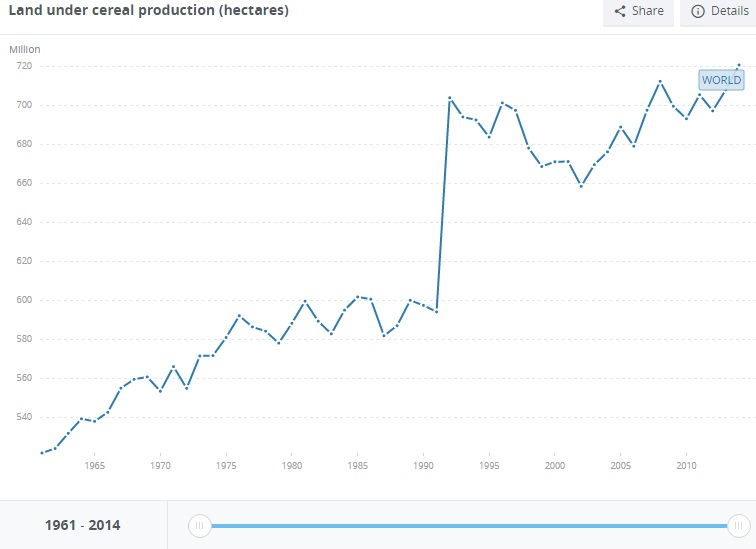Viewport: 756px width, 549px height.
Task: Click the right year range slider handle
Action: pos(738,525)
